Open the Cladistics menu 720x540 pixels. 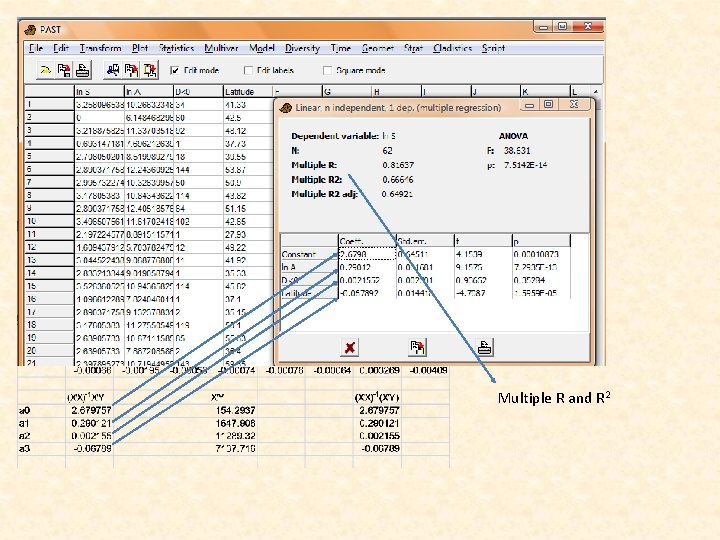click(x=452, y=48)
